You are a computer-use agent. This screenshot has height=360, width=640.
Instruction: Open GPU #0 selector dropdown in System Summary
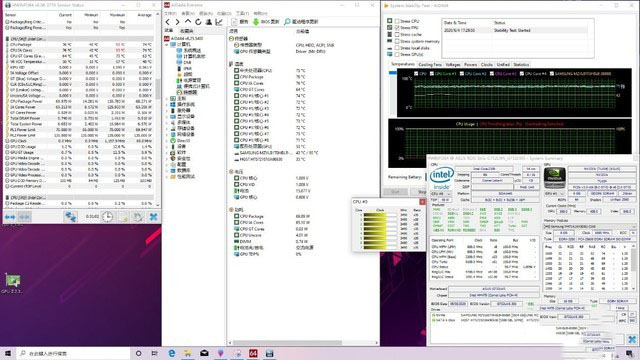(555, 193)
